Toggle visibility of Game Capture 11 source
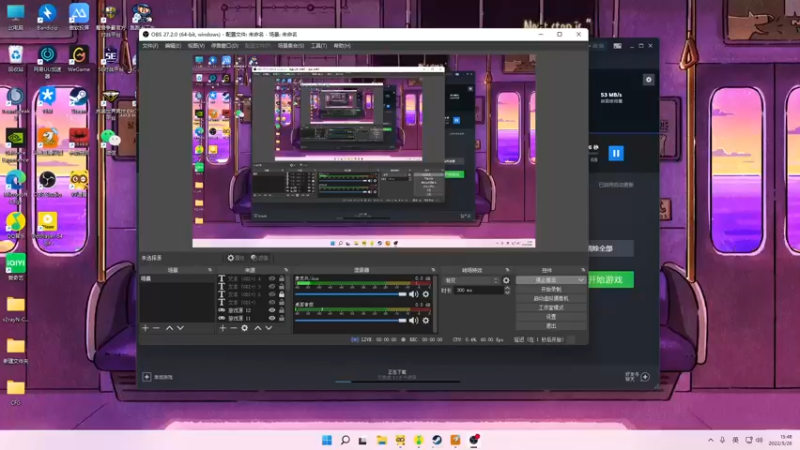The width and height of the screenshot is (800, 450). 272,318
